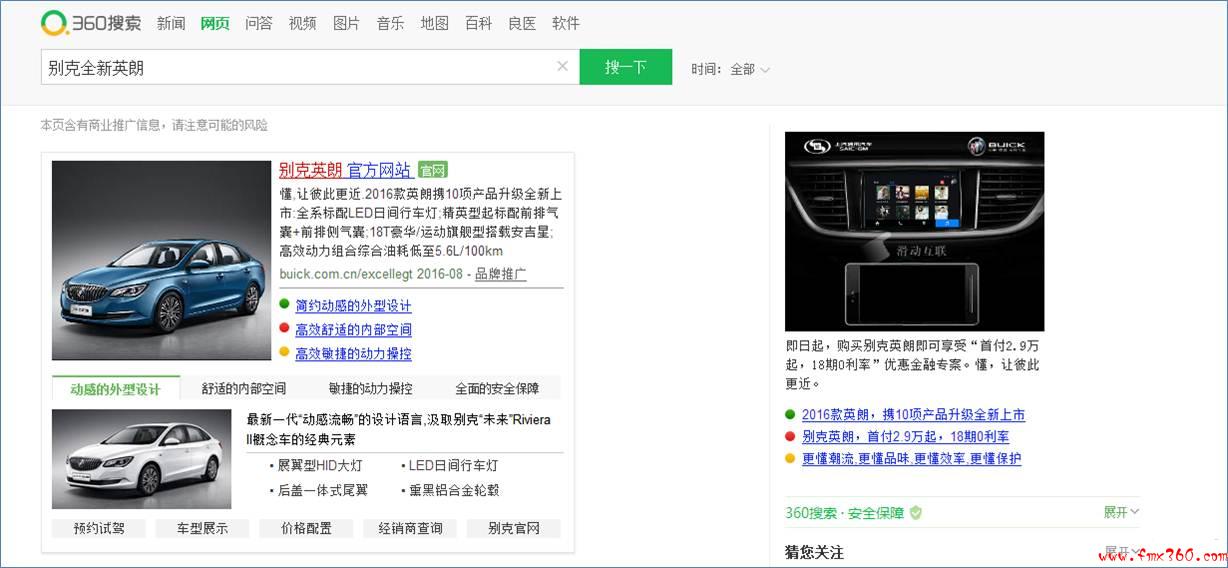The height and width of the screenshot is (568, 1228).
Task: Select the 网页 search category
Action: click(215, 23)
